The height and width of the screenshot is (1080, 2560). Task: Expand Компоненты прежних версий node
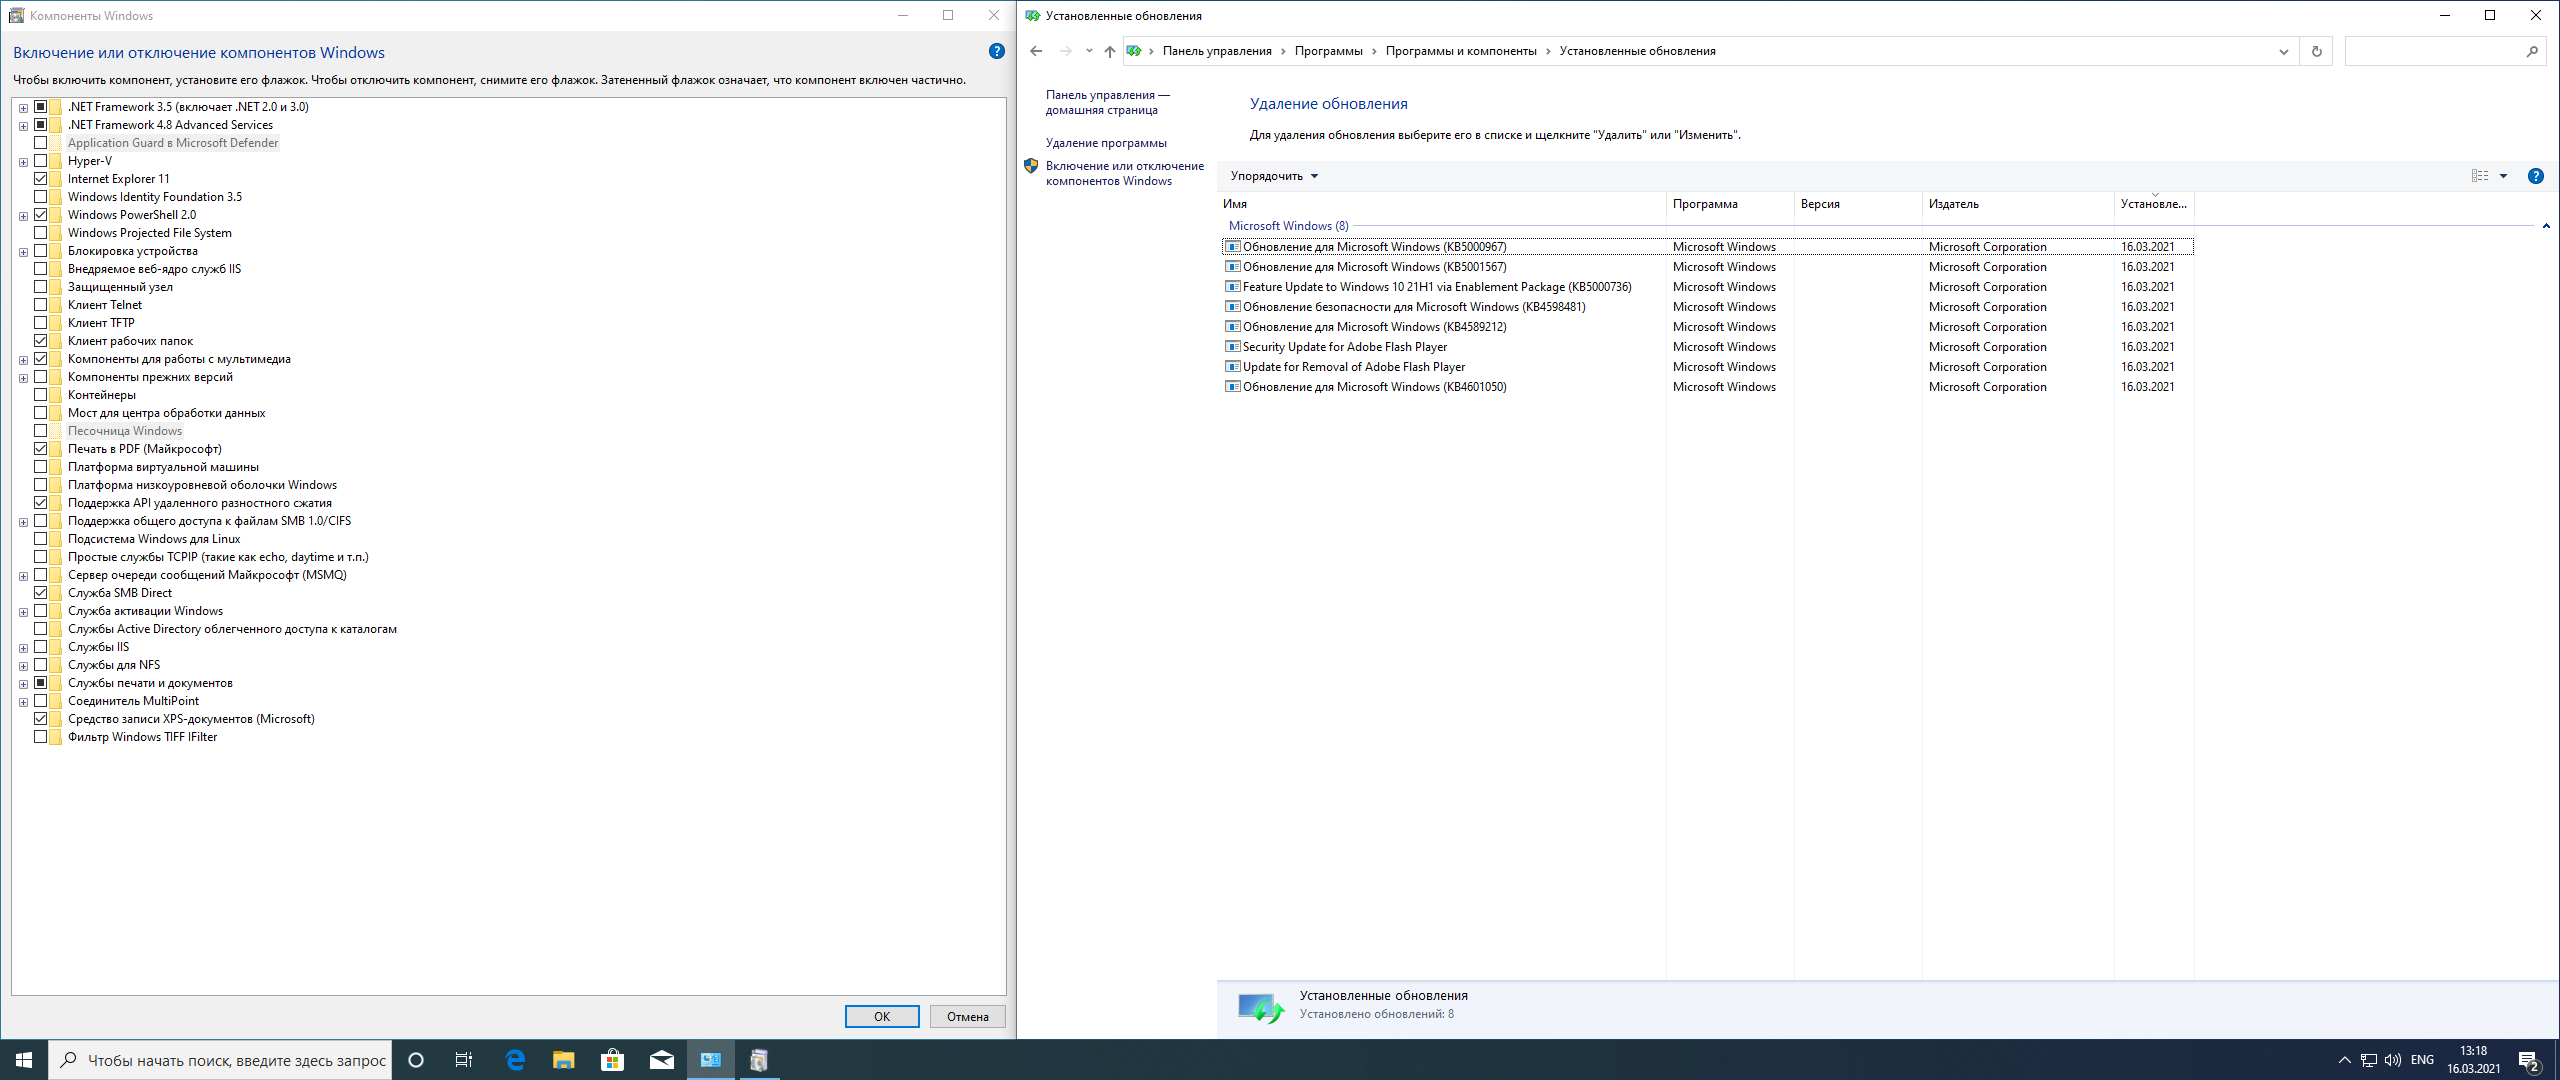click(x=23, y=378)
